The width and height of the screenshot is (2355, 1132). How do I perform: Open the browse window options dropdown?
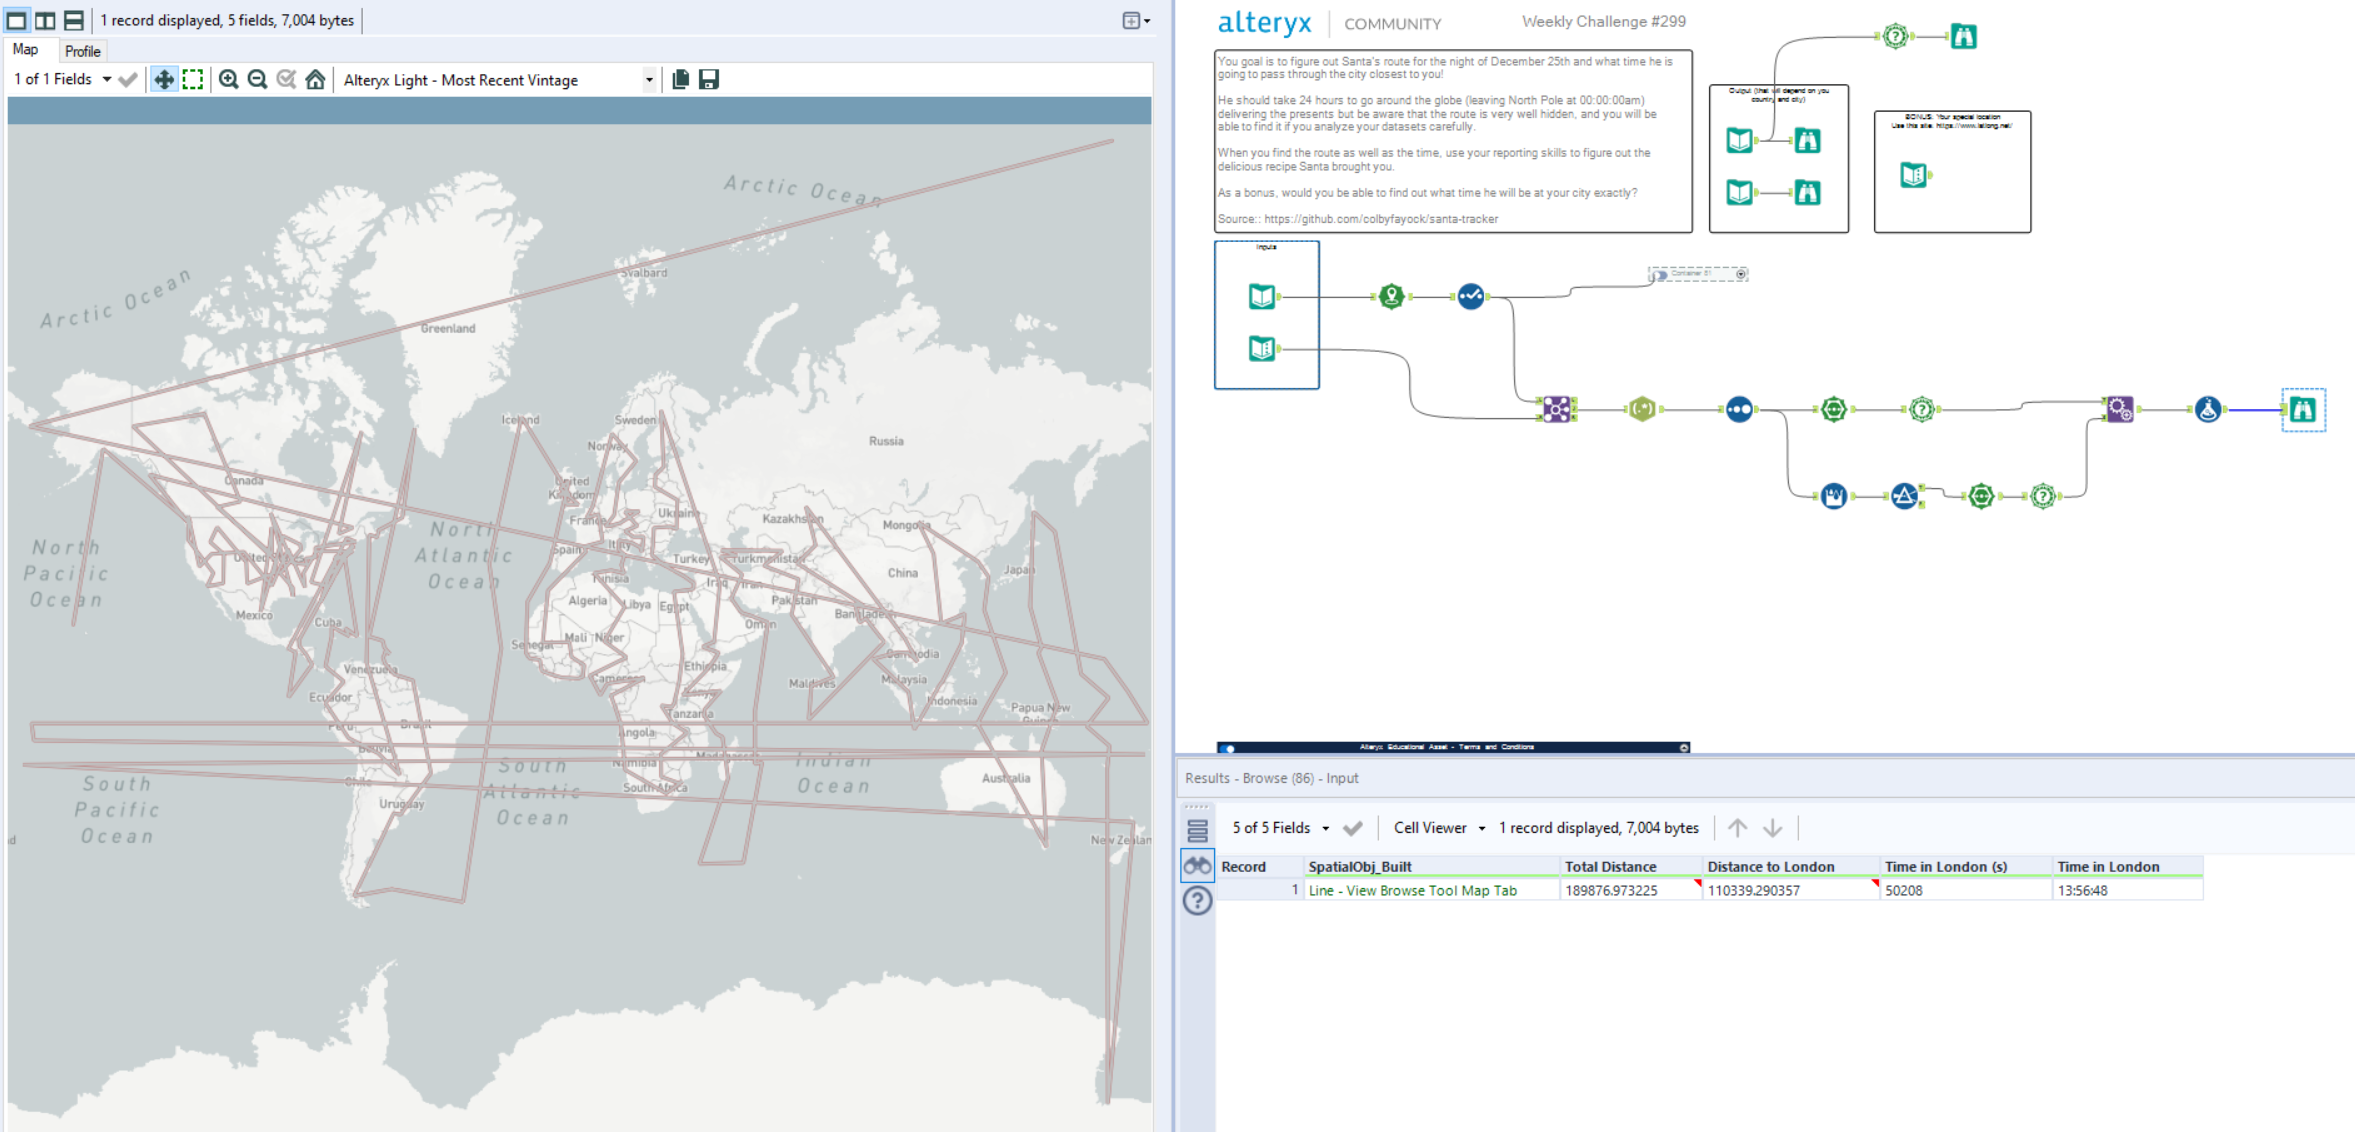[x=1136, y=20]
